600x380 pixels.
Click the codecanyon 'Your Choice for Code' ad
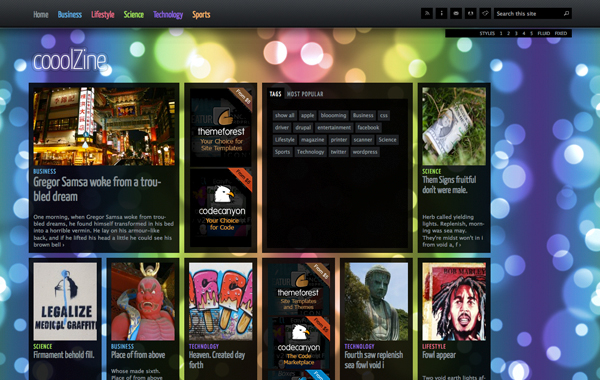coord(221,207)
